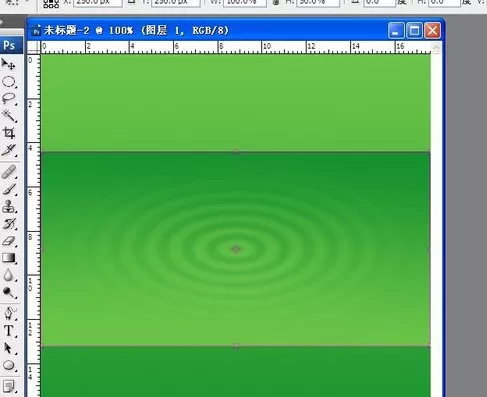This screenshot has width=487, height=397.
Task: Click the vertical ruler
Action: (33, 225)
